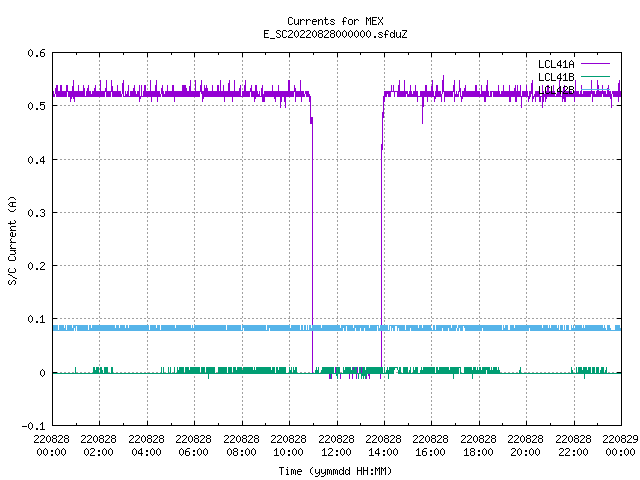The width and height of the screenshot is (640, 480).
Task: Click the 220828 08:00 x-axis tick label
Action: point(241,446)
